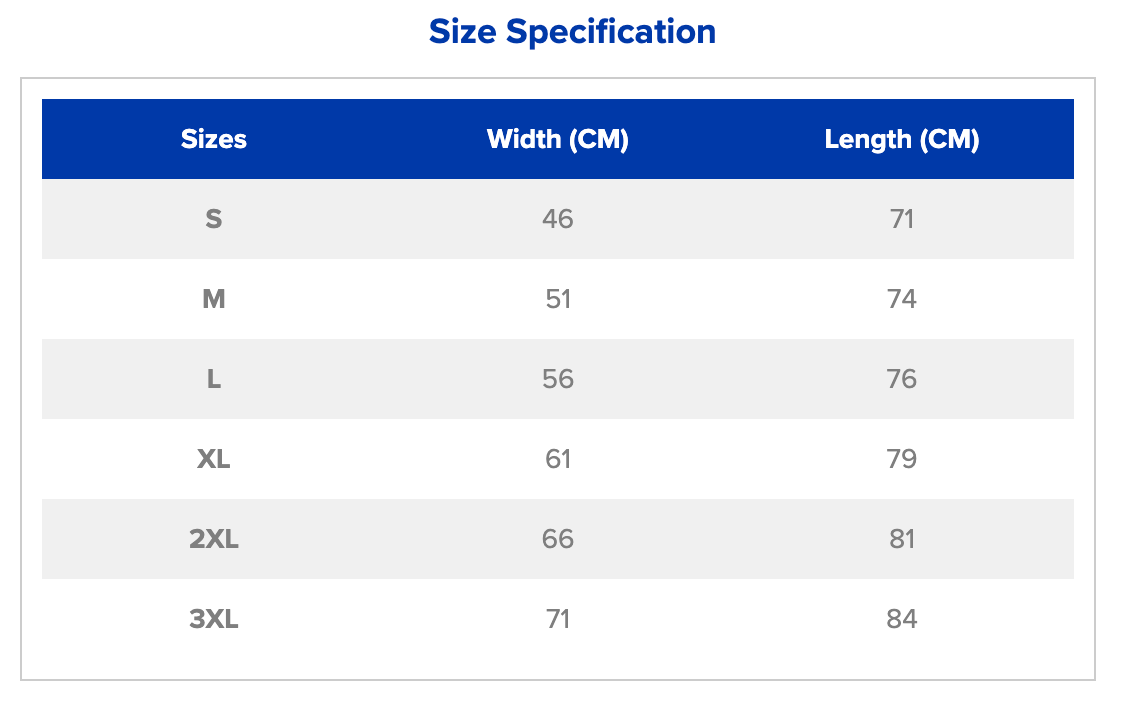Click width value 51 for size M
Screen dimensions: 1124x710
(558, 299)
